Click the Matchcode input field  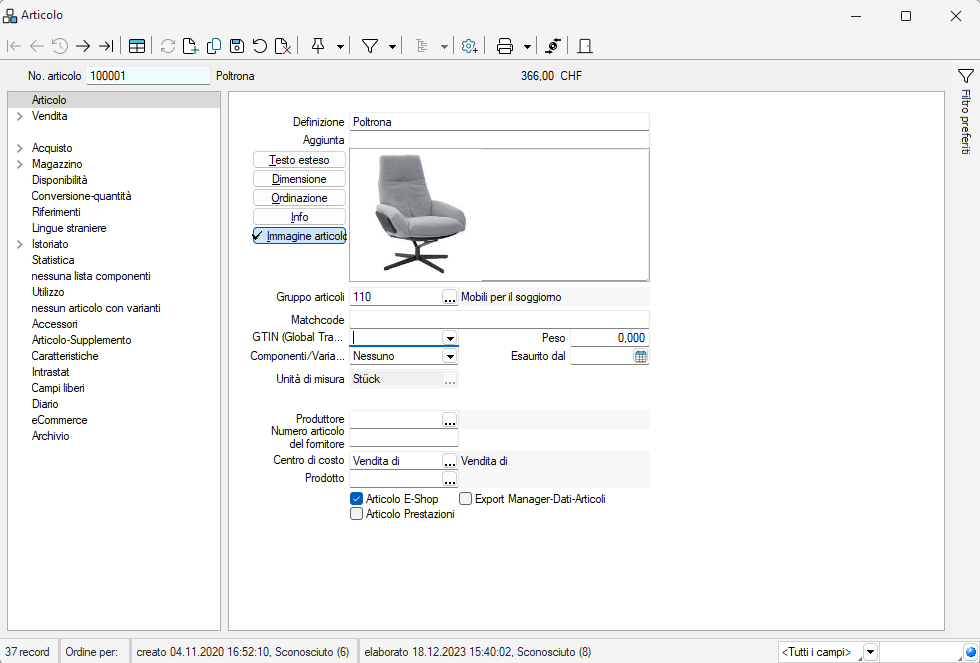[499, 320]
